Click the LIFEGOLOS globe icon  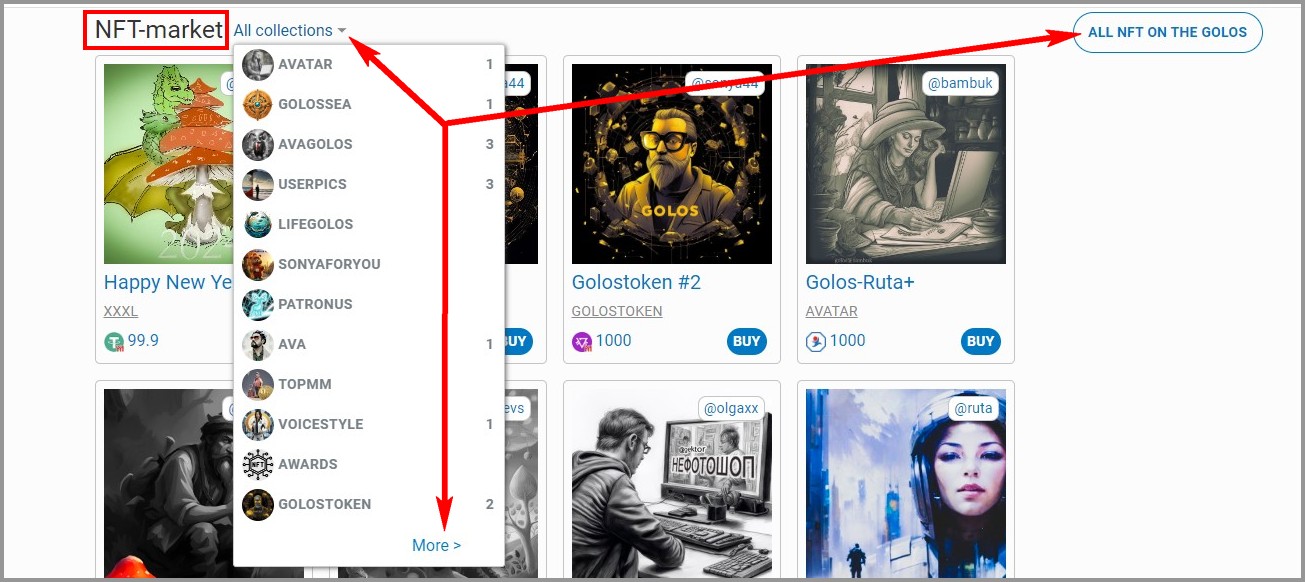[x=258, y=224]
